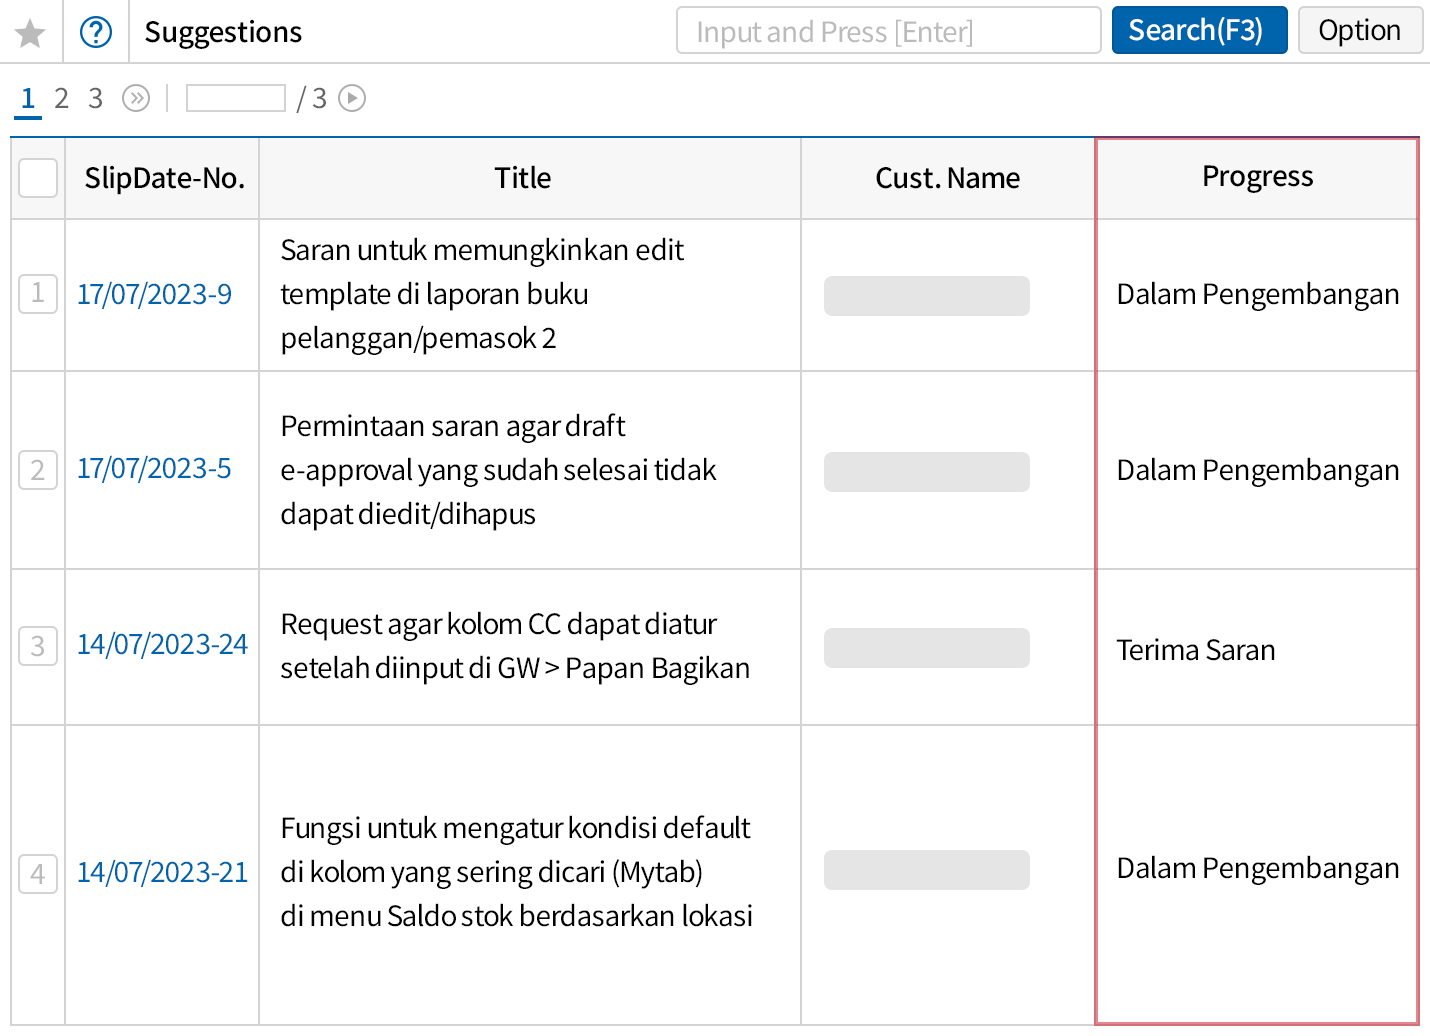Image resolution: width=1430 pixels, height=1036 pixels.
Task: Select row 2 checkbox
Action: [38, 470]
